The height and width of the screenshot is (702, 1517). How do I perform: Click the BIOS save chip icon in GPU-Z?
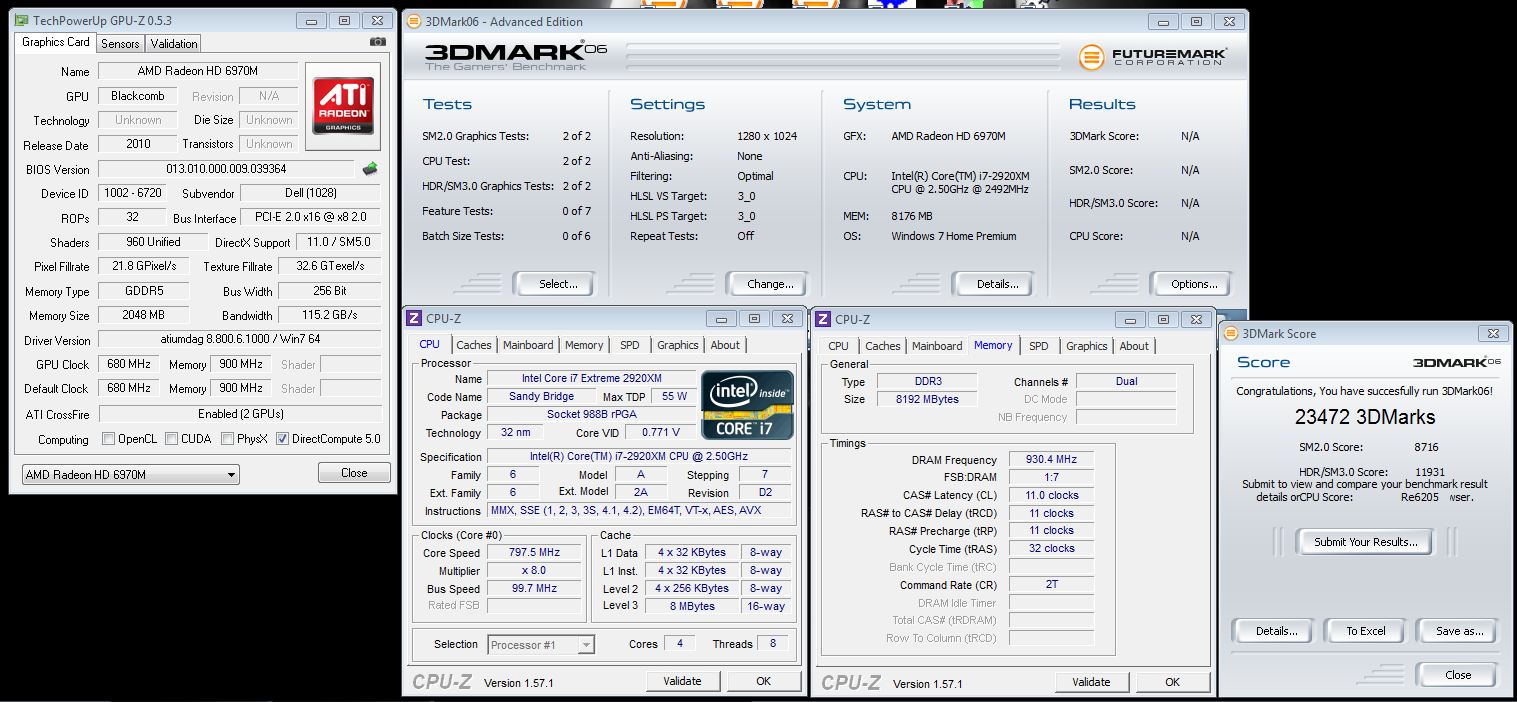click(370, 169)
